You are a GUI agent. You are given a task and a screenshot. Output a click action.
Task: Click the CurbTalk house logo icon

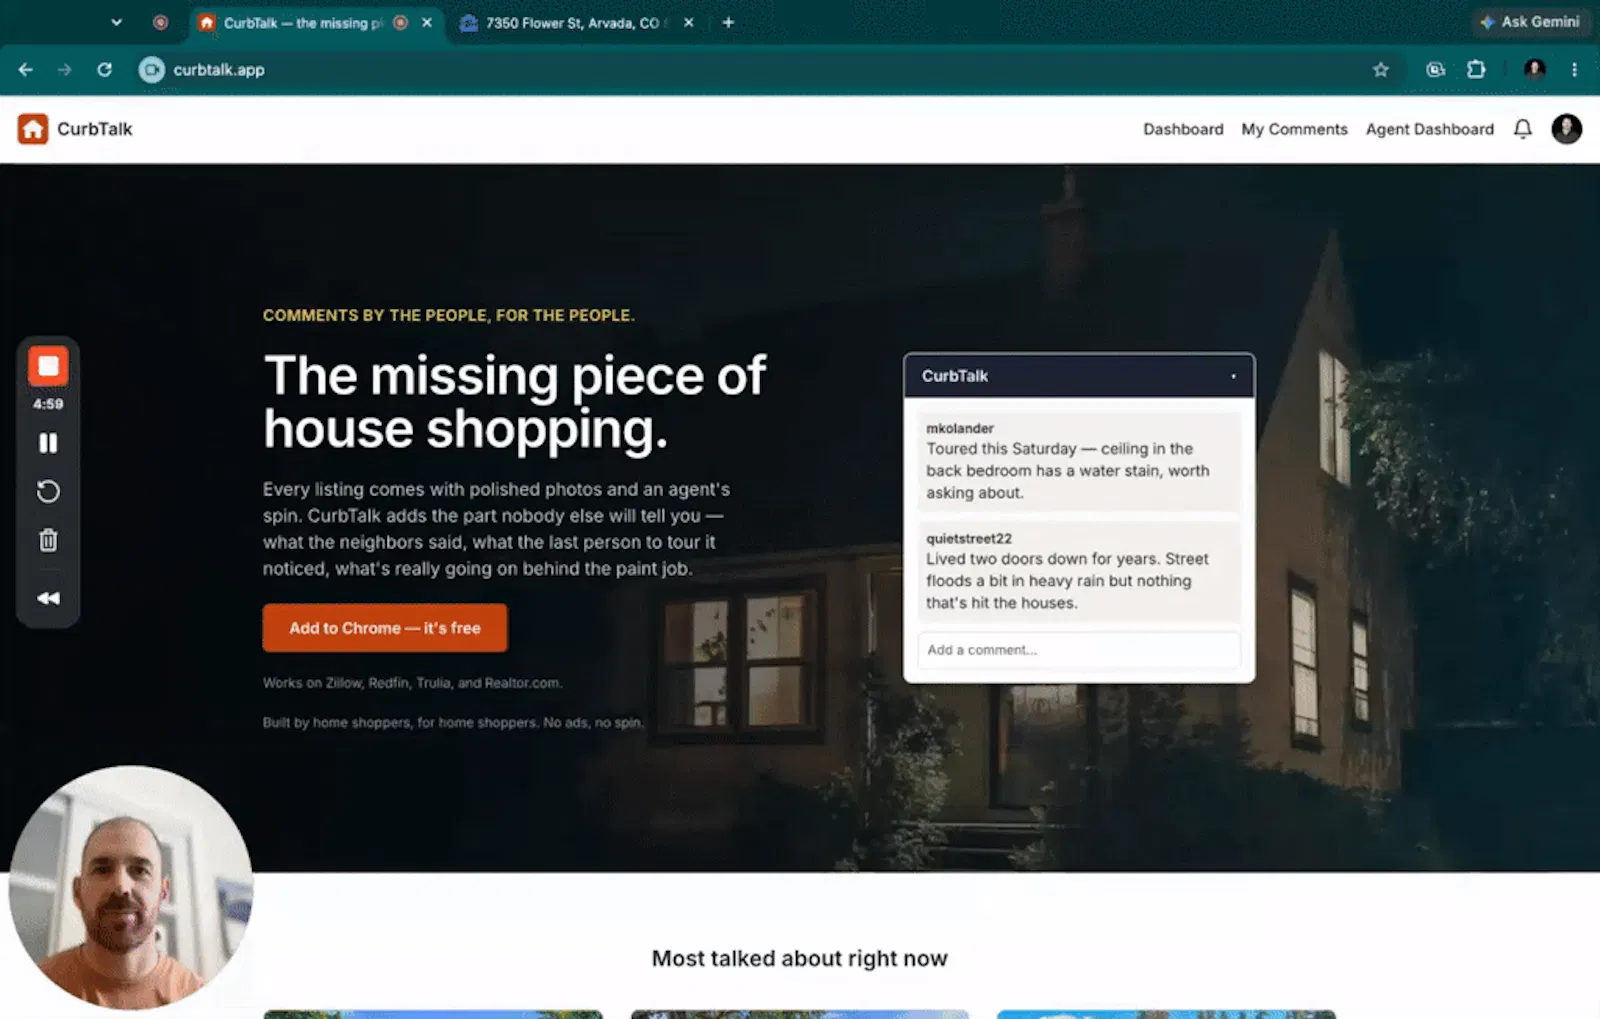(32, 129)
